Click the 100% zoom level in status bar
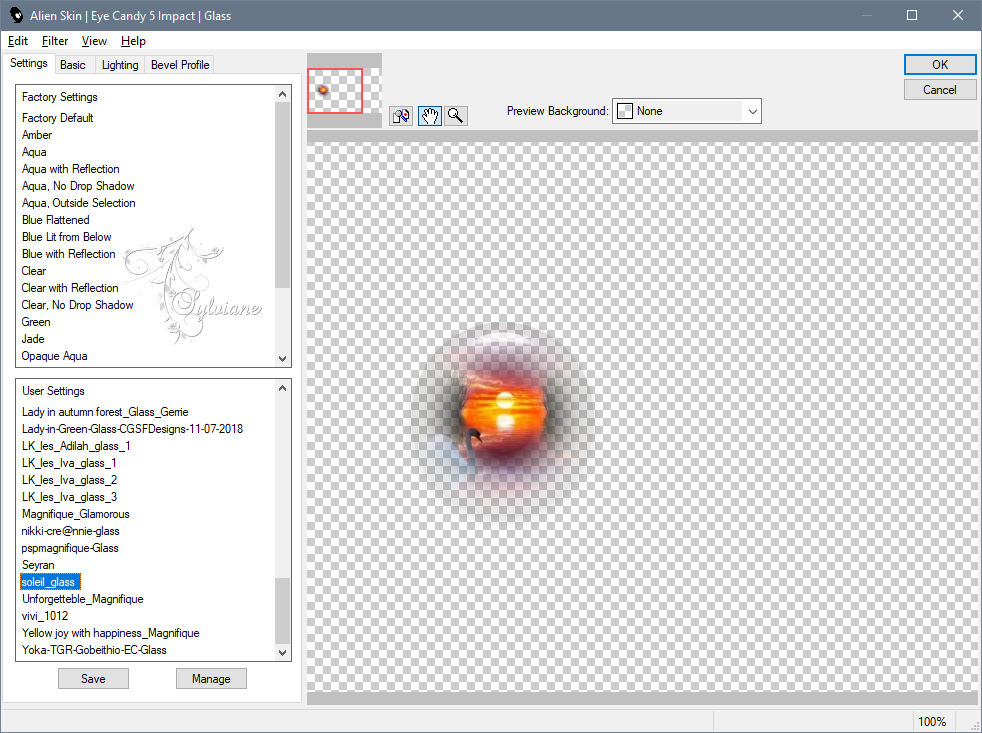This screenshot has height=733, width=982. (x=932, y=722)
